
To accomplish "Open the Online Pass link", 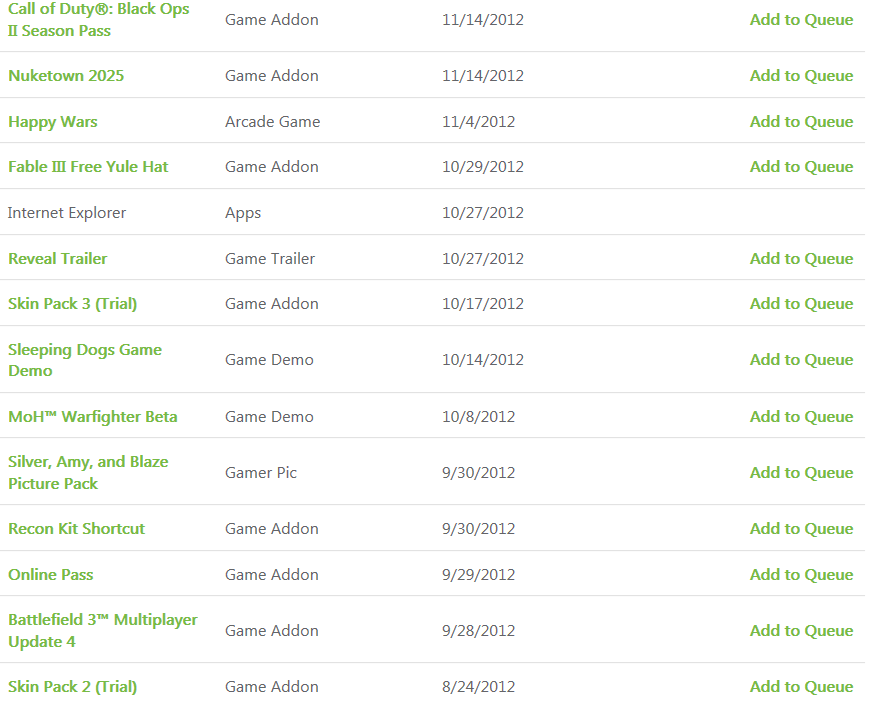I will pyautogui.click(x=51, y=575).
